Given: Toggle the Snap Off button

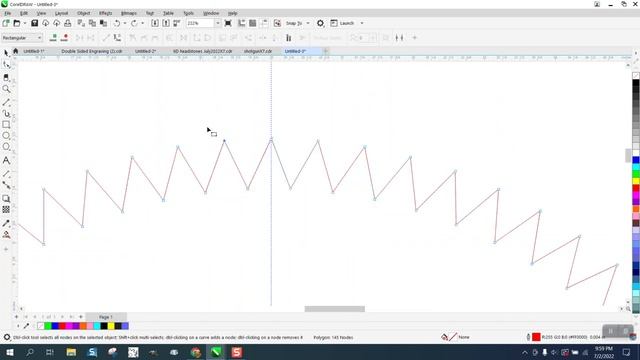Looking at the screenshot, I should pos(277,23).
